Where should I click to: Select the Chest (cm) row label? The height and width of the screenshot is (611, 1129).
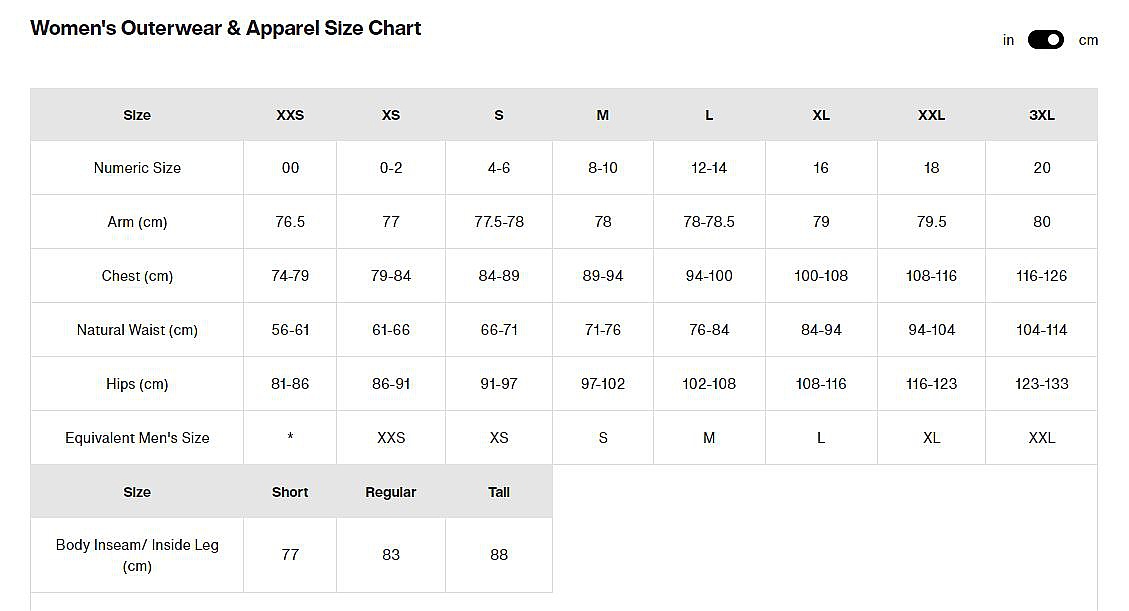coord(137,276)
